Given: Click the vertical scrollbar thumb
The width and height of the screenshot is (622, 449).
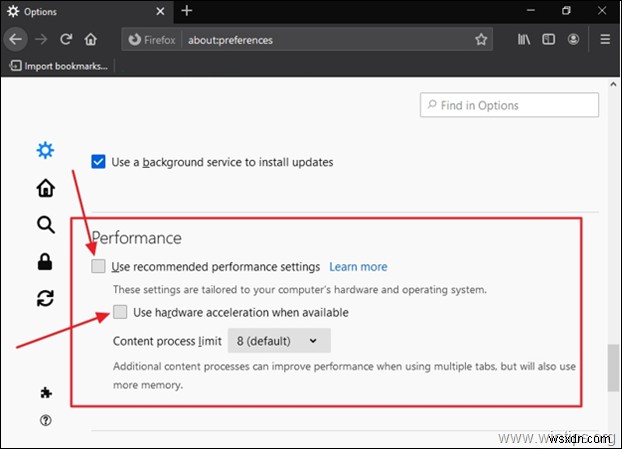Looking at the screenshot, I should pyautogui.click(x=611, y=368).
